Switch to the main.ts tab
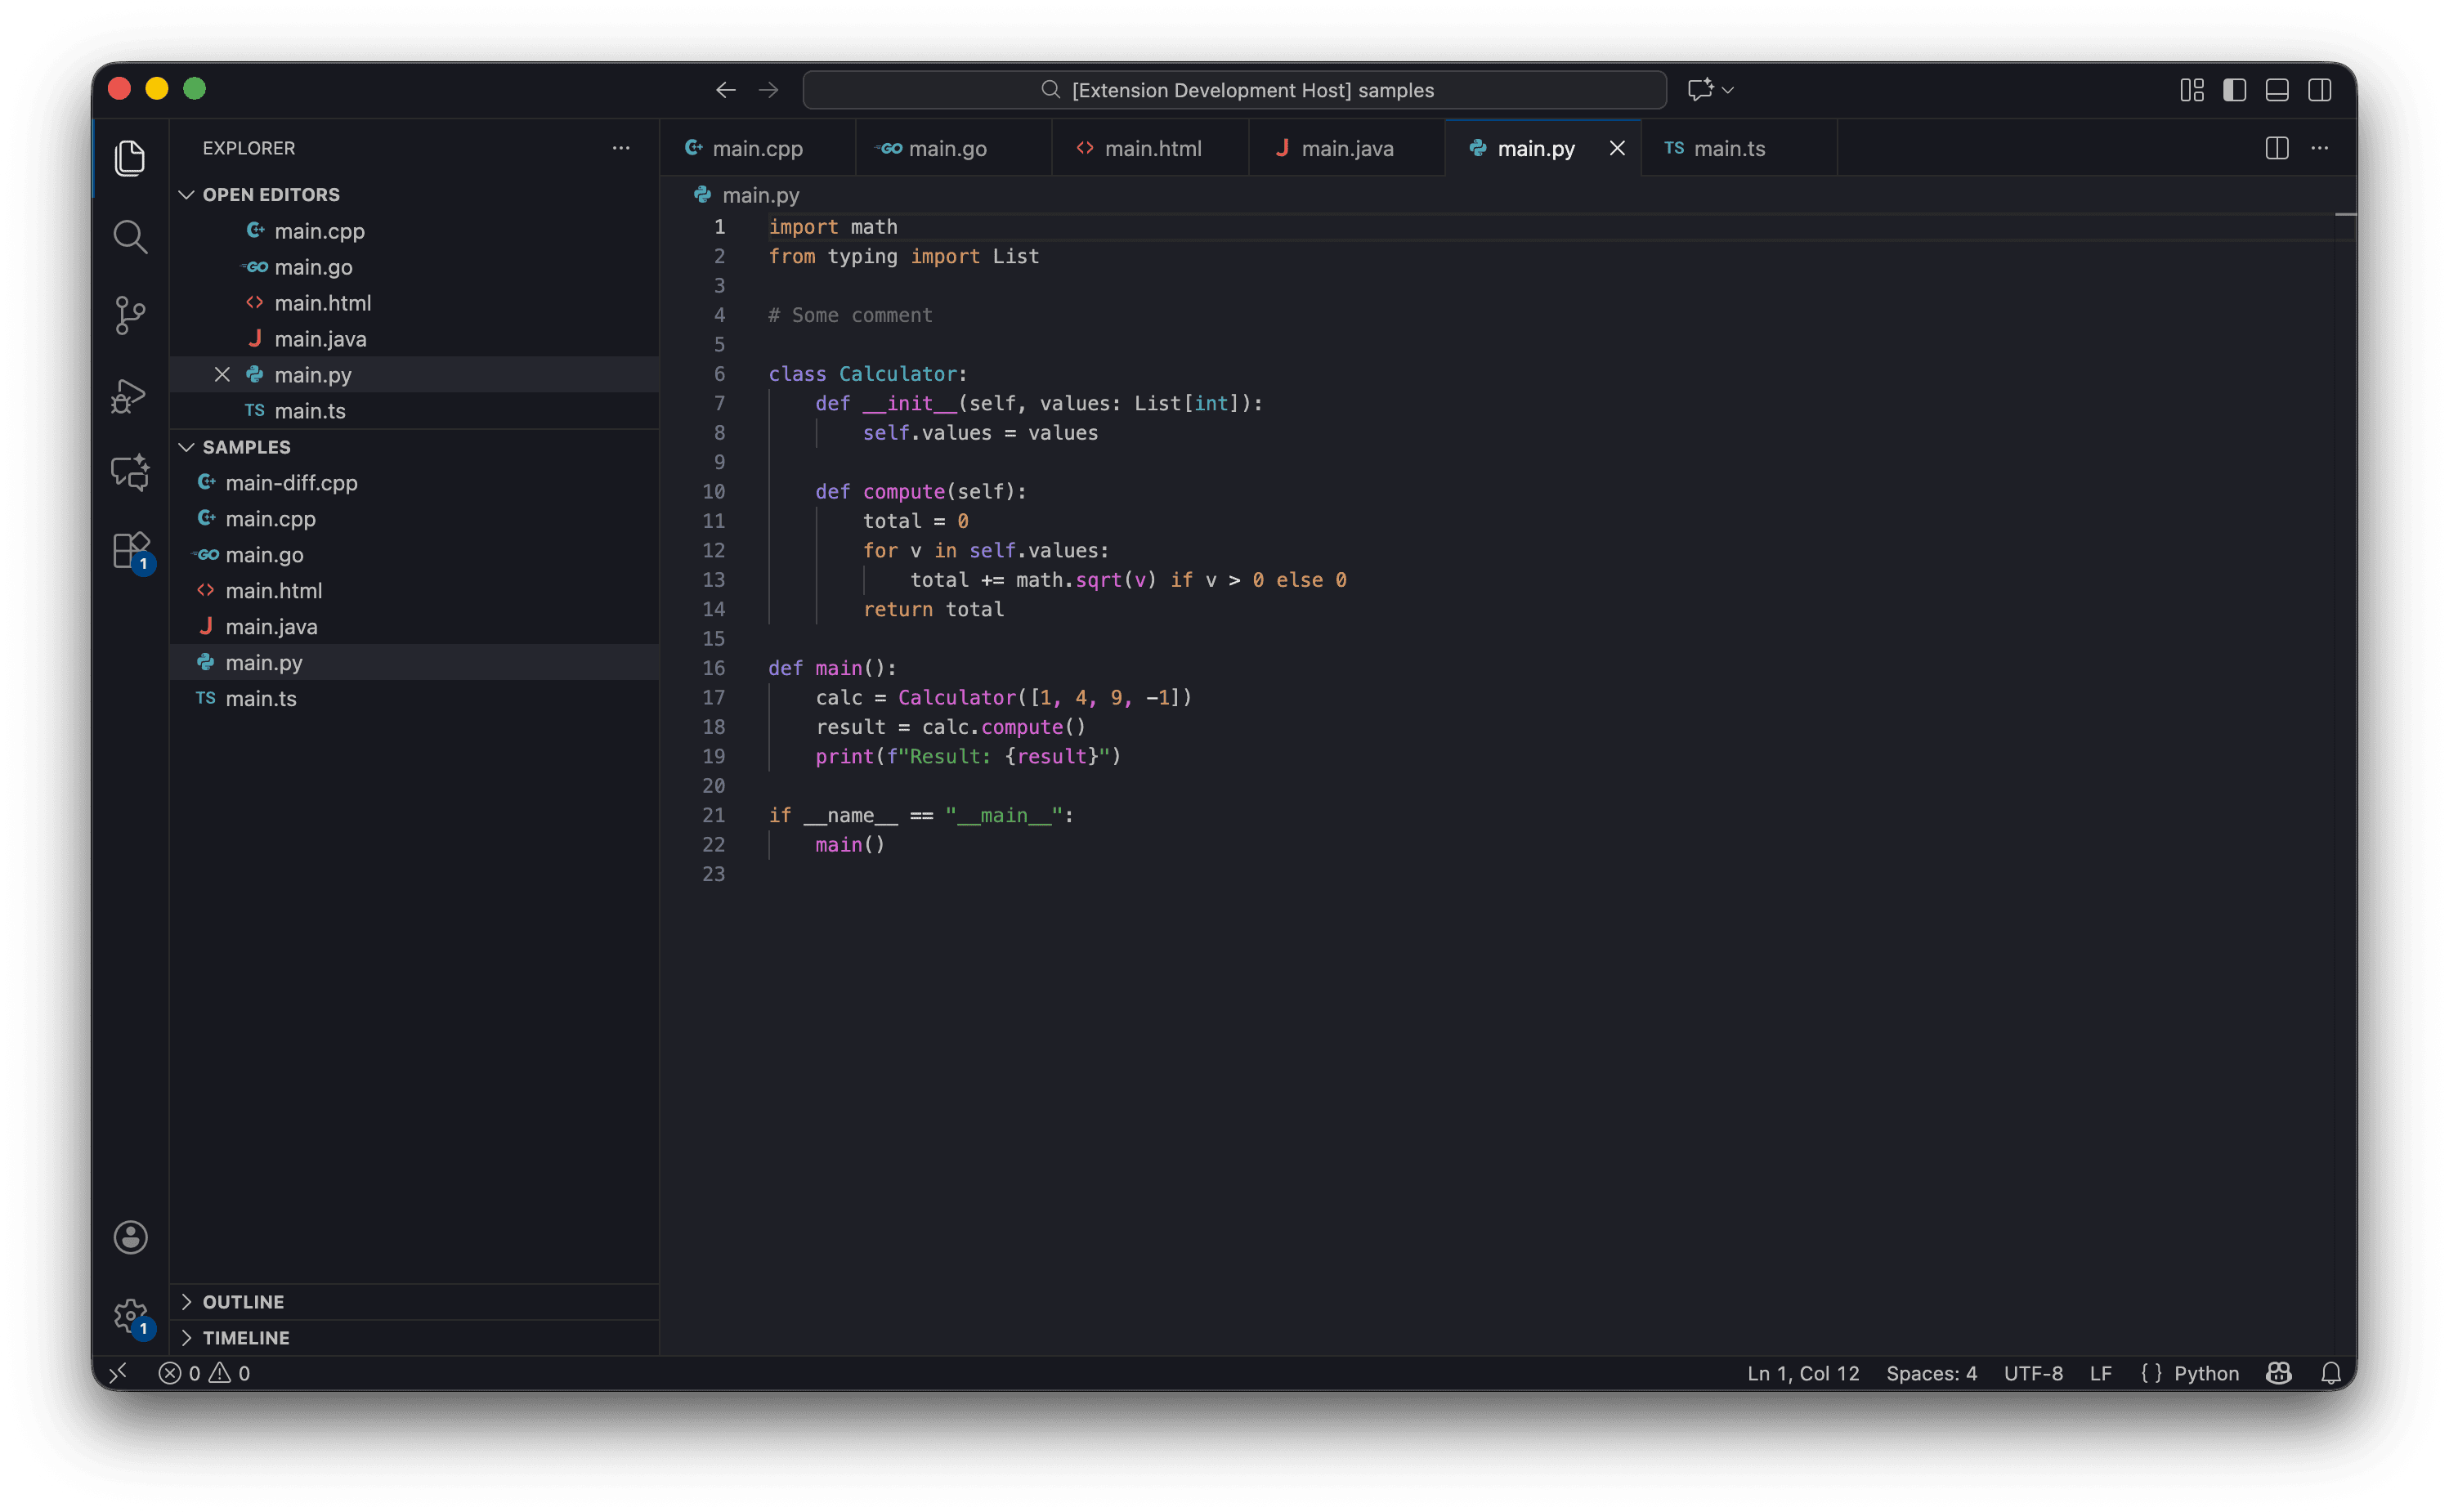Viewport: 2449px width, 1512px height. pos(1729,148)
